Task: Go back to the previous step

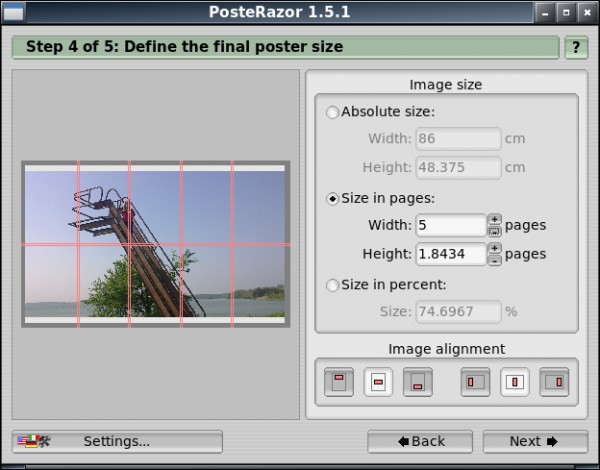Action: [420, 442]
